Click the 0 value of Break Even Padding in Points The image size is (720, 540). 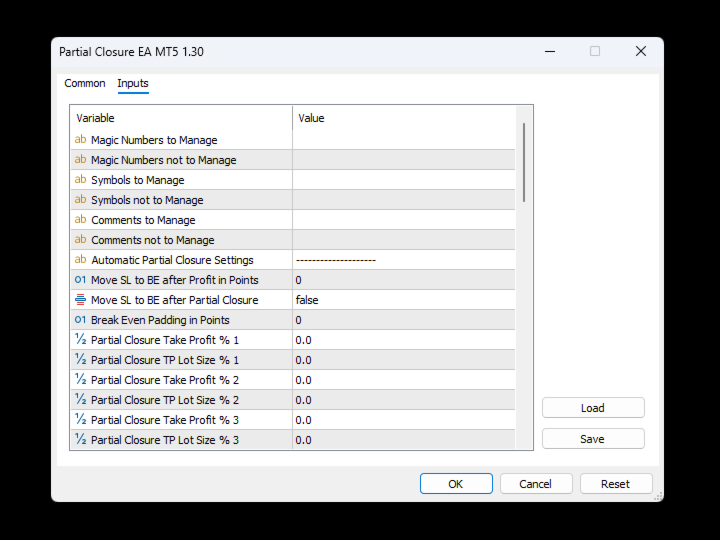[x=298, y=320]
